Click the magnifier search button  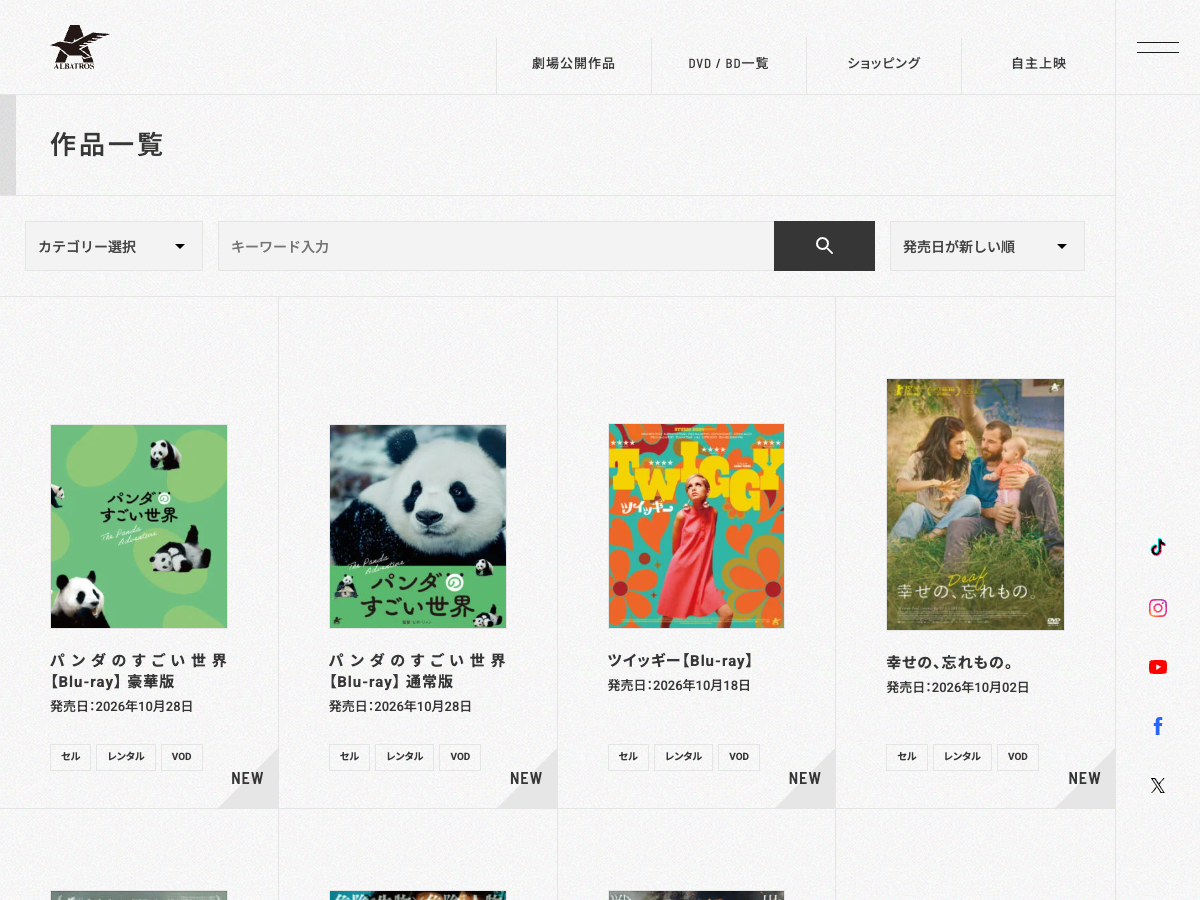click(824, 246)
